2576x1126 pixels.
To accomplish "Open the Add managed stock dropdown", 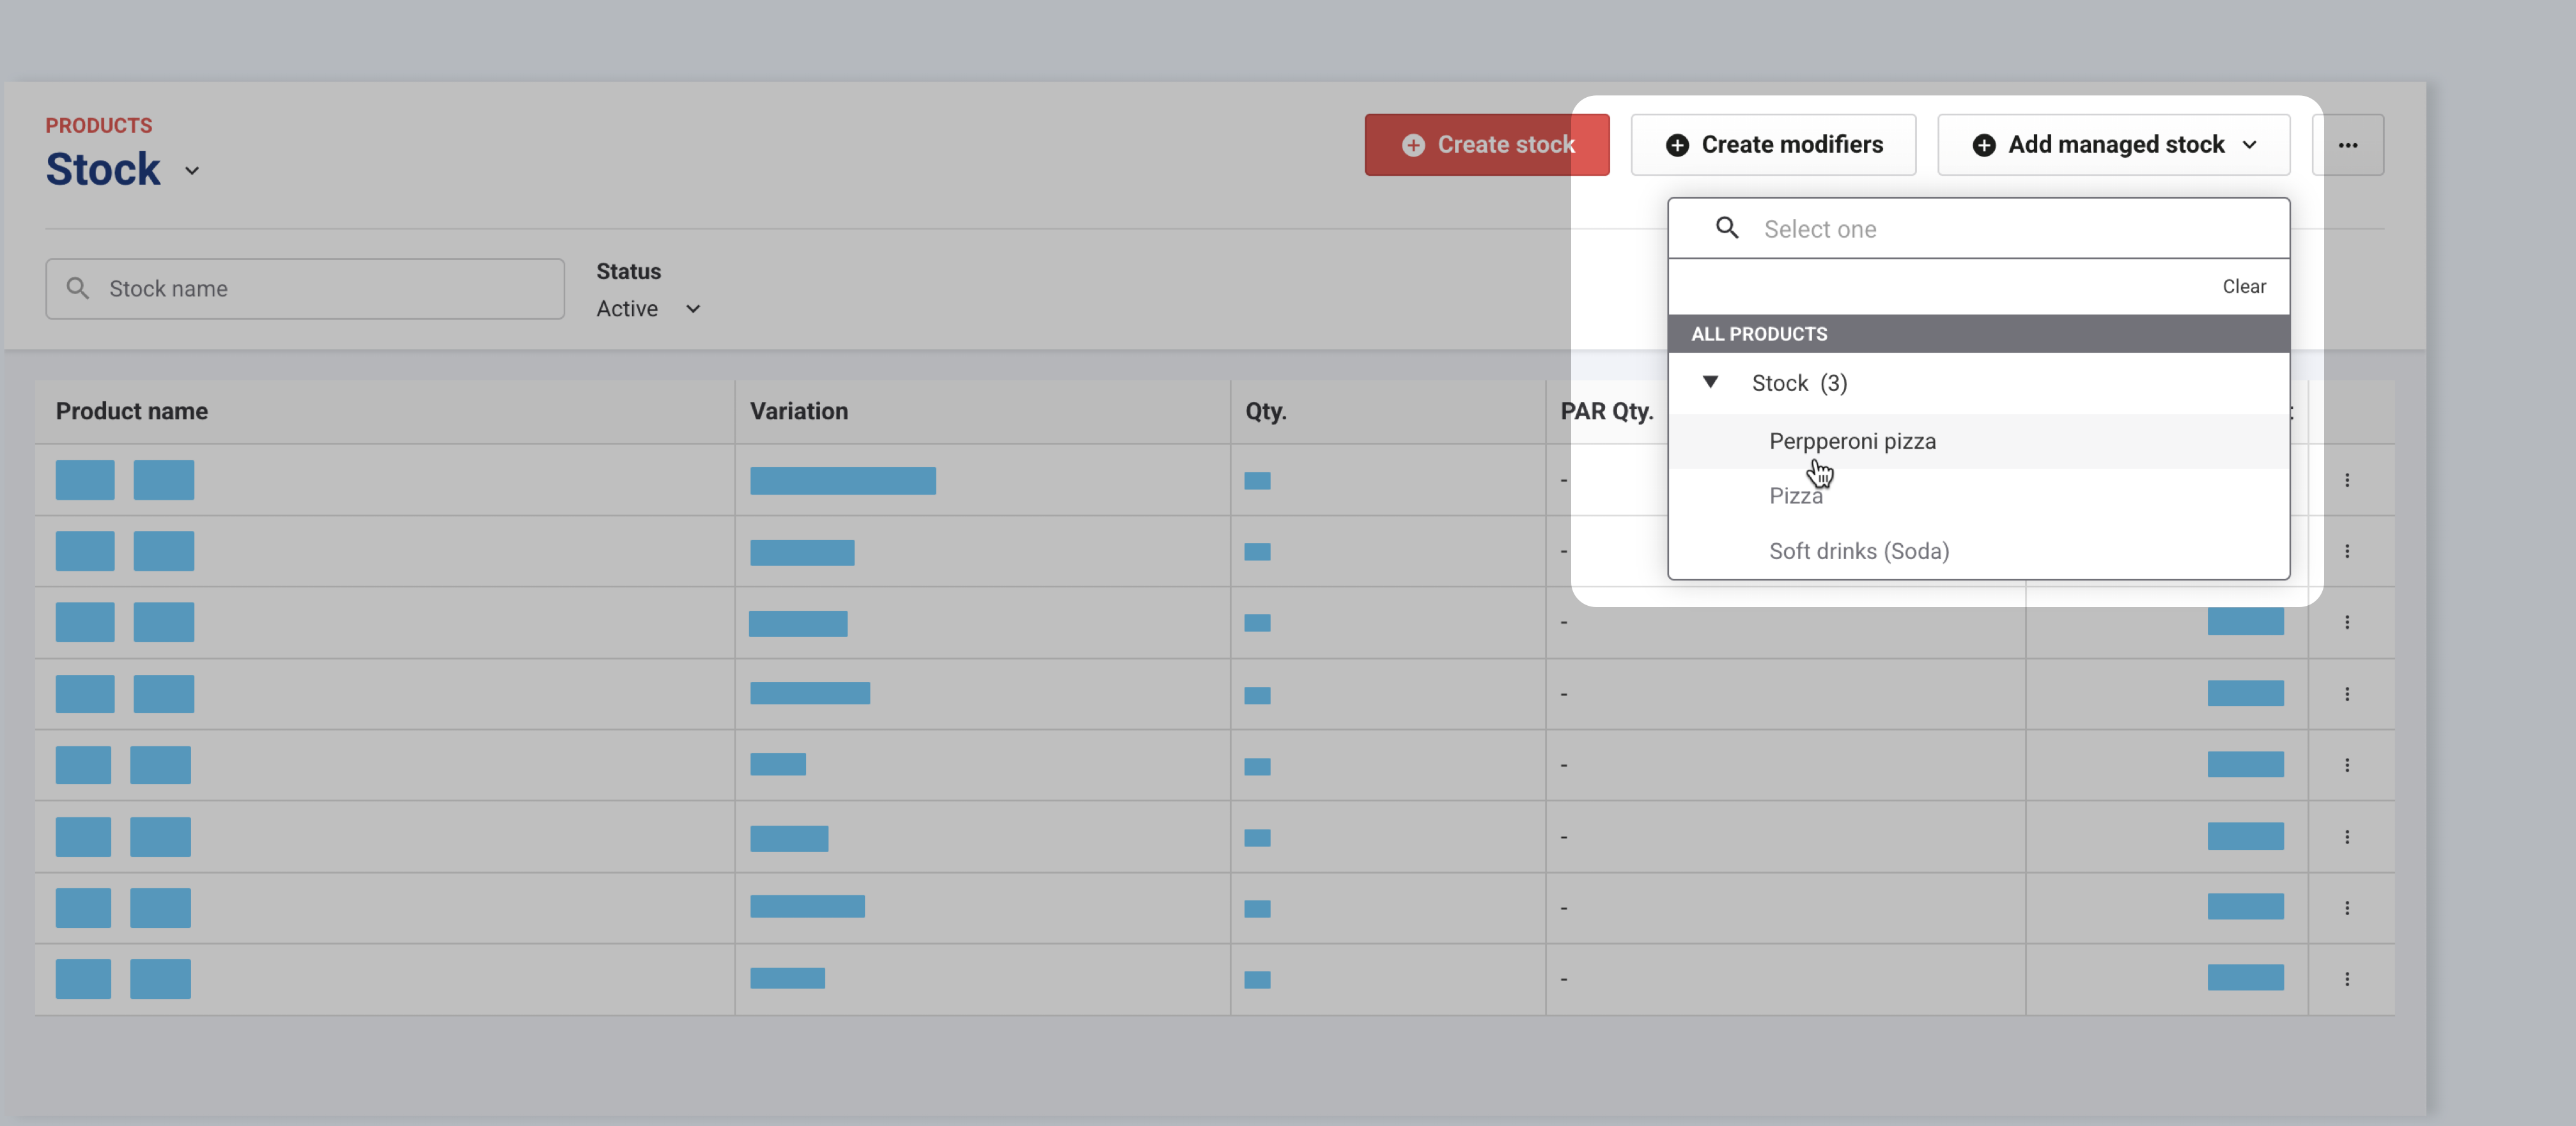I will pyautogui.click(x=2113, y=145).
